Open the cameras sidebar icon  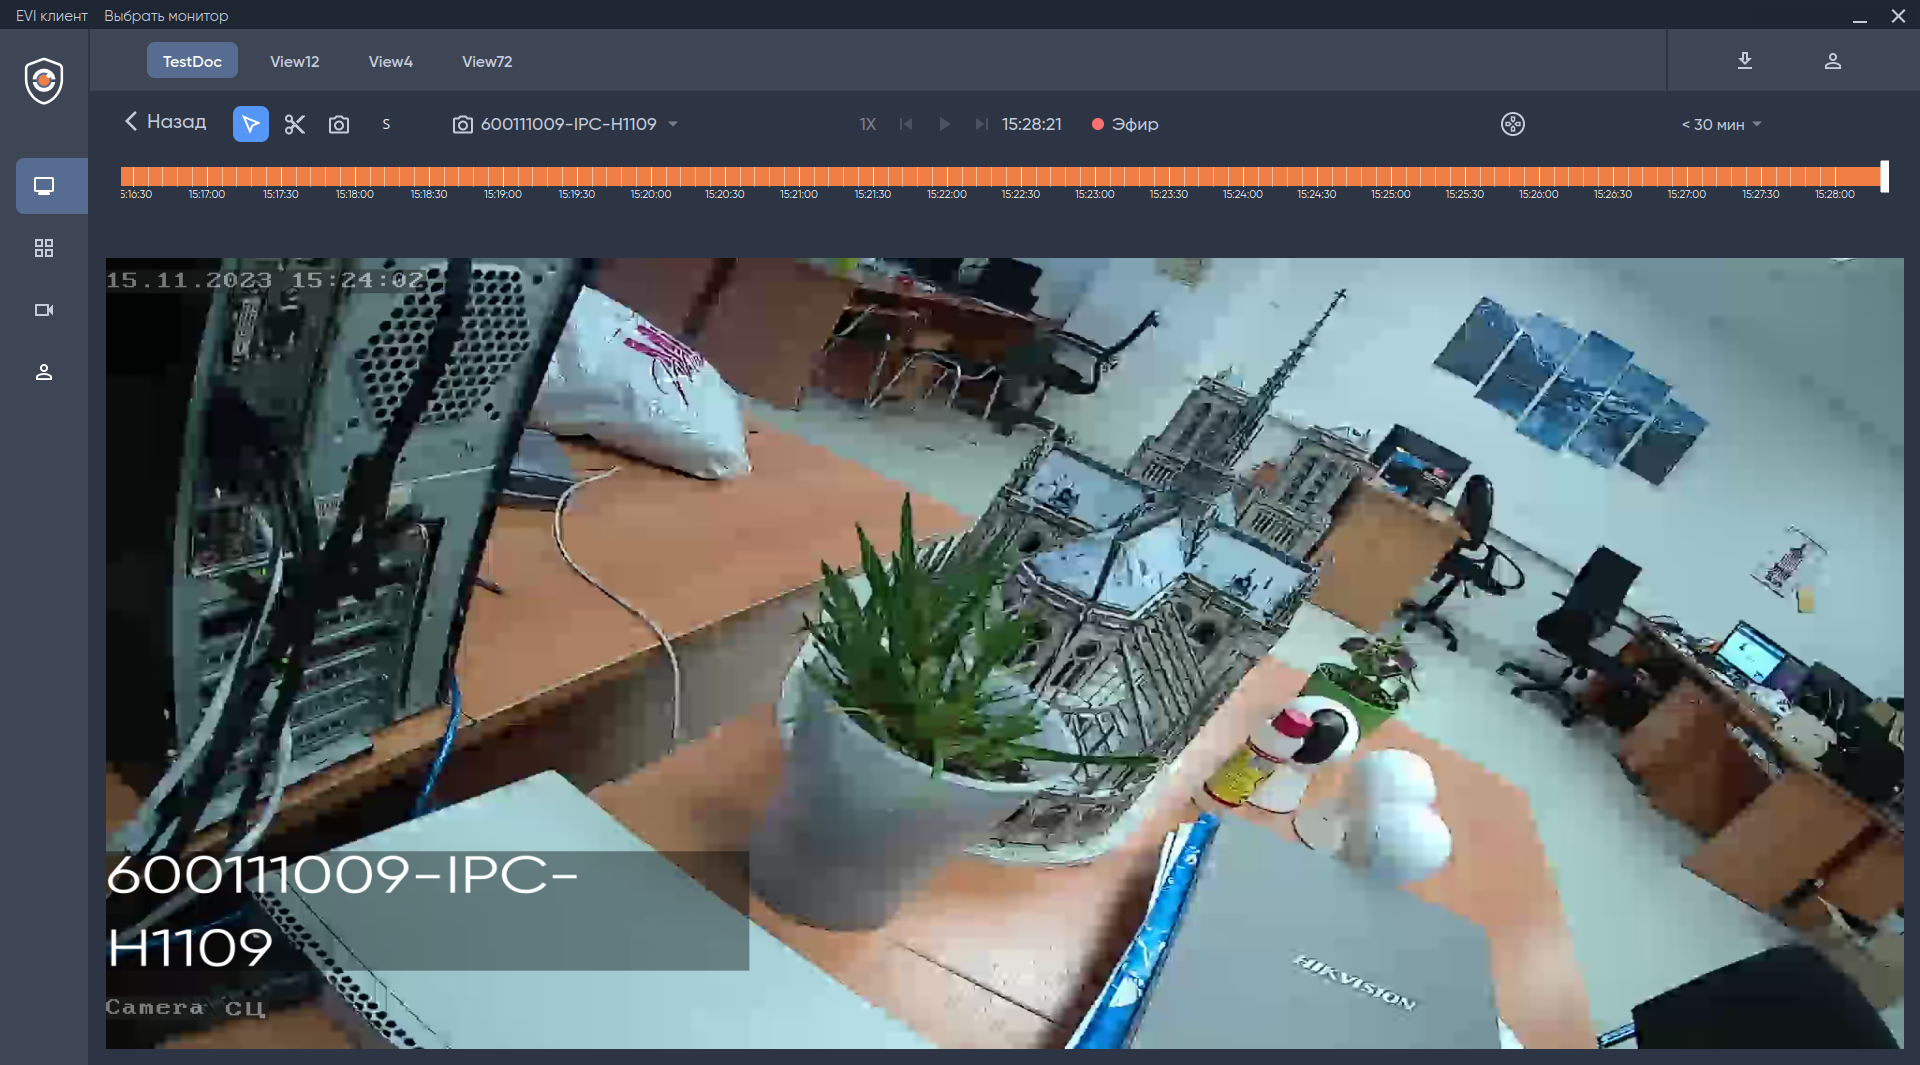click(x=44, y=310)
